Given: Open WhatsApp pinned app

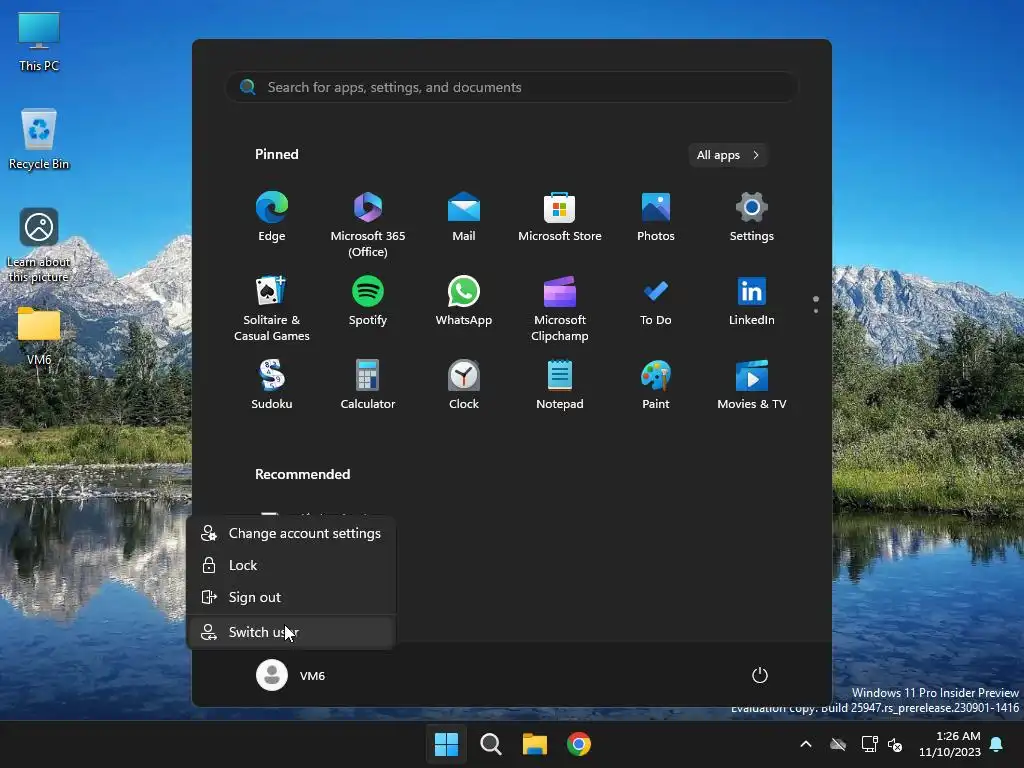Looking at the screenshot, I should tap(464, 301).
